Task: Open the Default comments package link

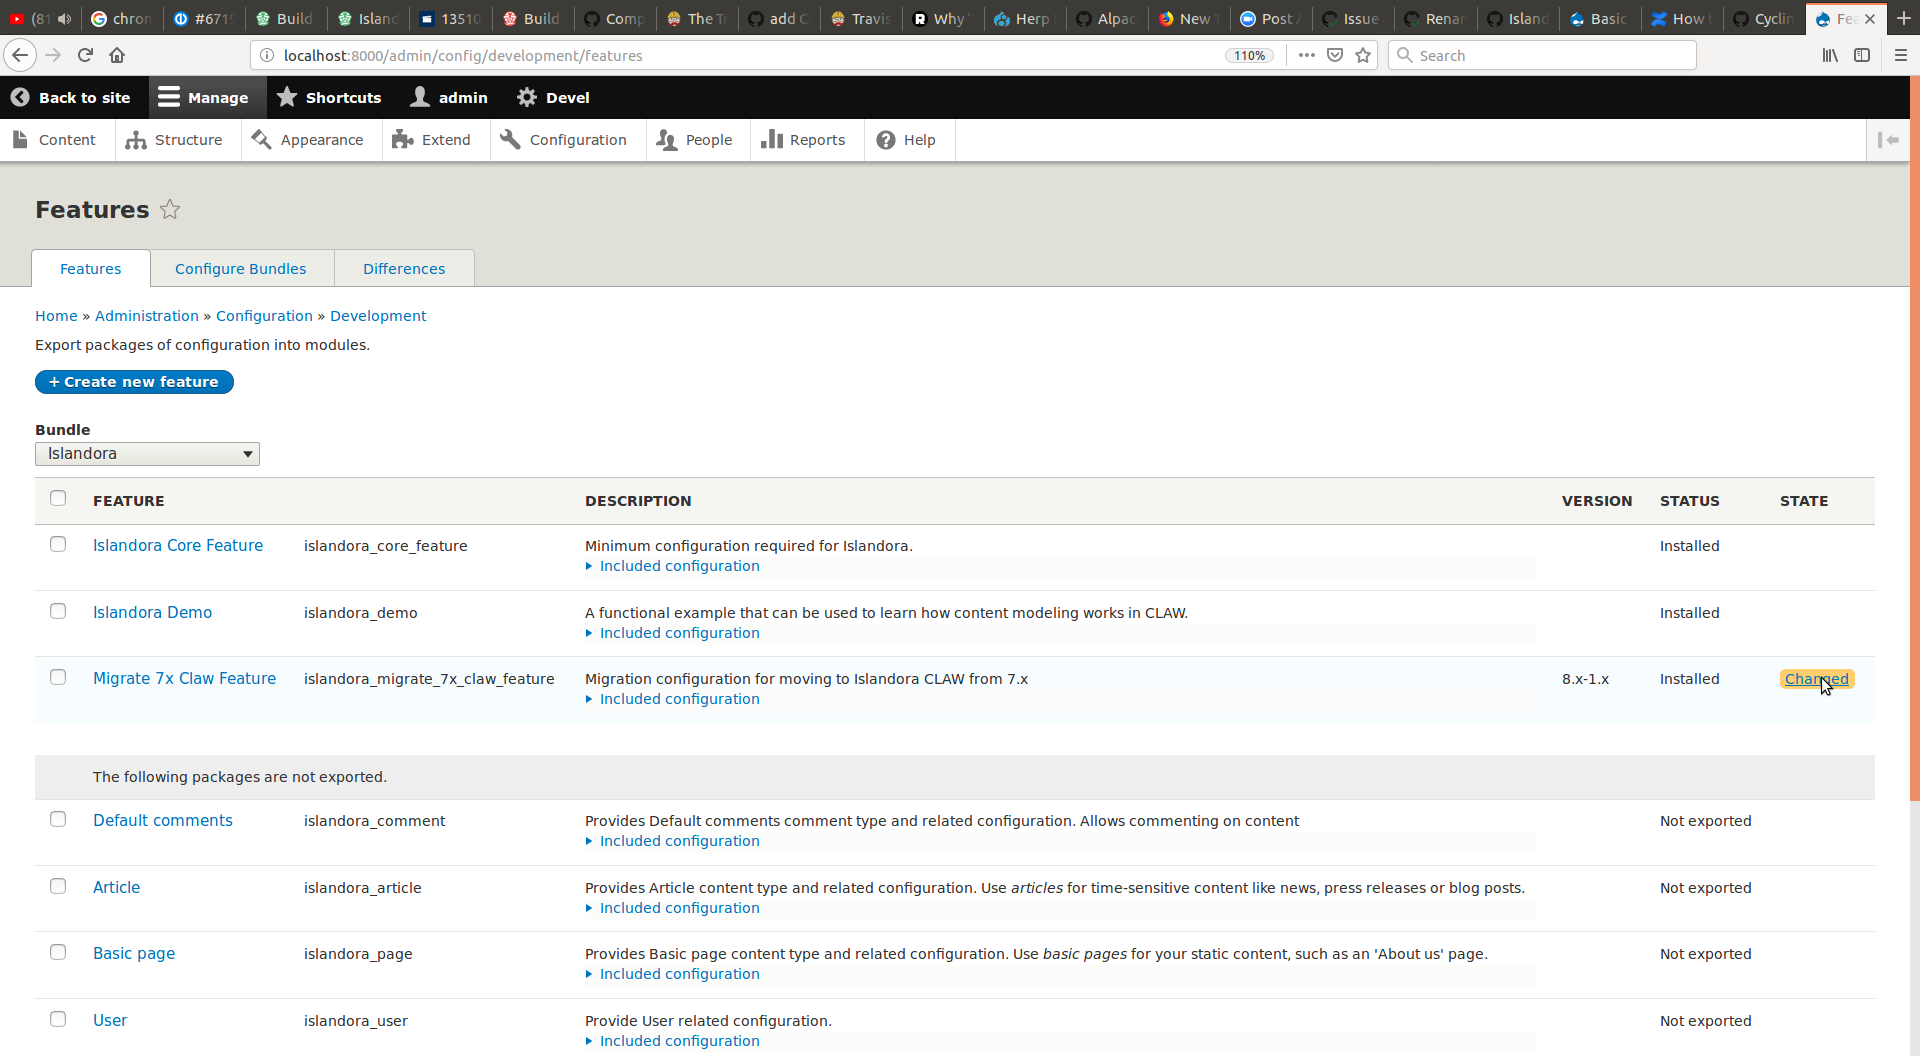Action: point(163,820)
